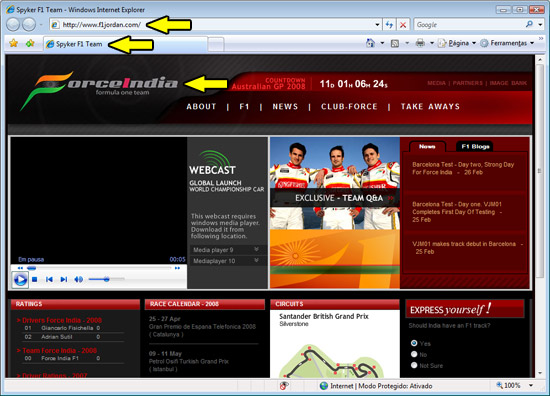550x396 pixels.
Task: Open a new blank browser tab
Action: point(216,44)
